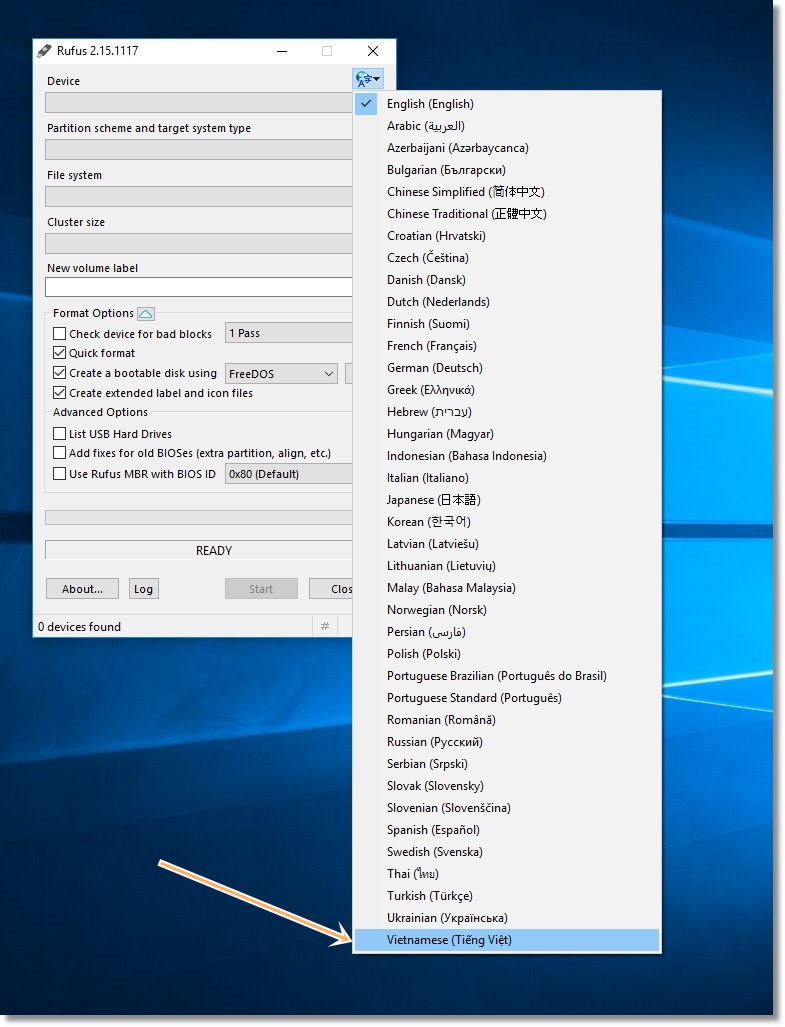
Task: Choose Bulgarian (Български)
Action: tap(507, 170)
